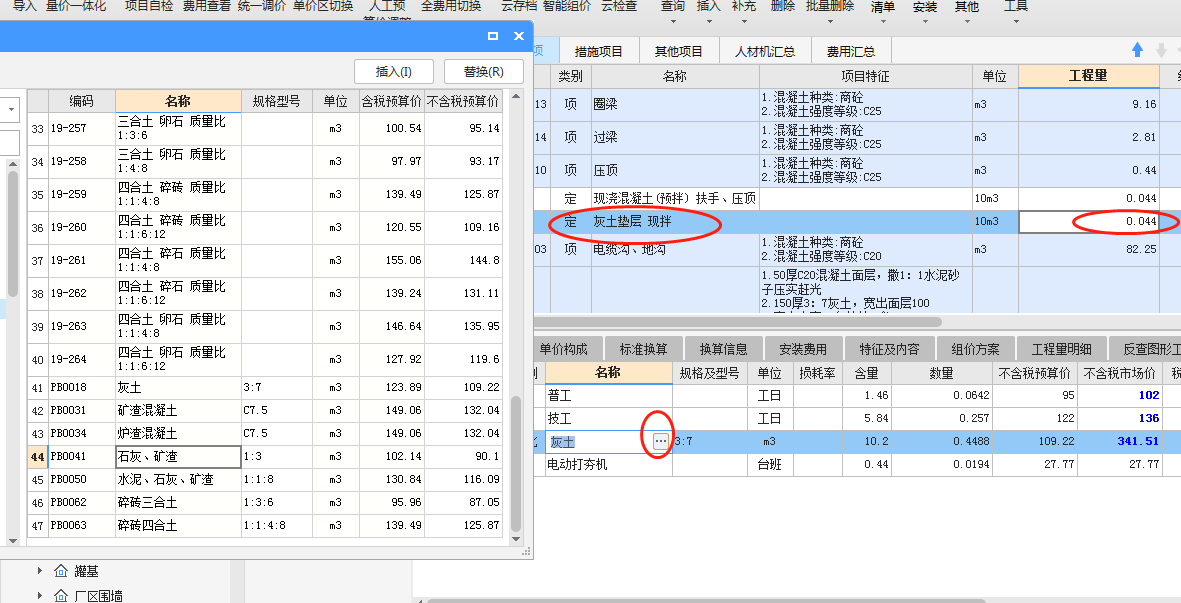Image resolution: width=1181 pixels, height=603 pixels.
Task: Open the 插入 toolbar item
Action: (x=709, y=7)
